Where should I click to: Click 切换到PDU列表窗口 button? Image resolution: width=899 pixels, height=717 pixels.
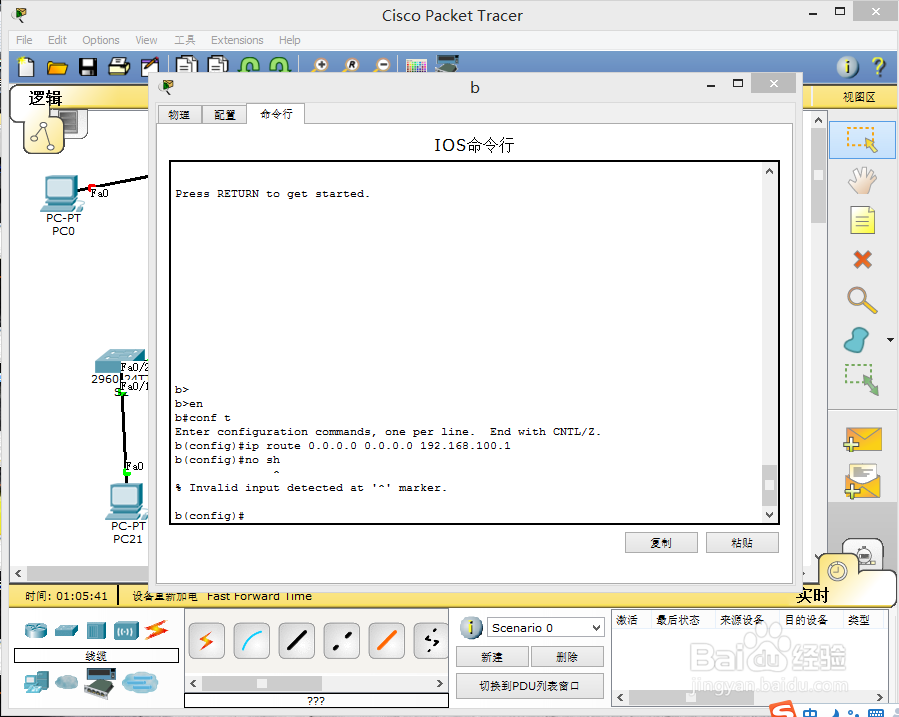(530, 686)
